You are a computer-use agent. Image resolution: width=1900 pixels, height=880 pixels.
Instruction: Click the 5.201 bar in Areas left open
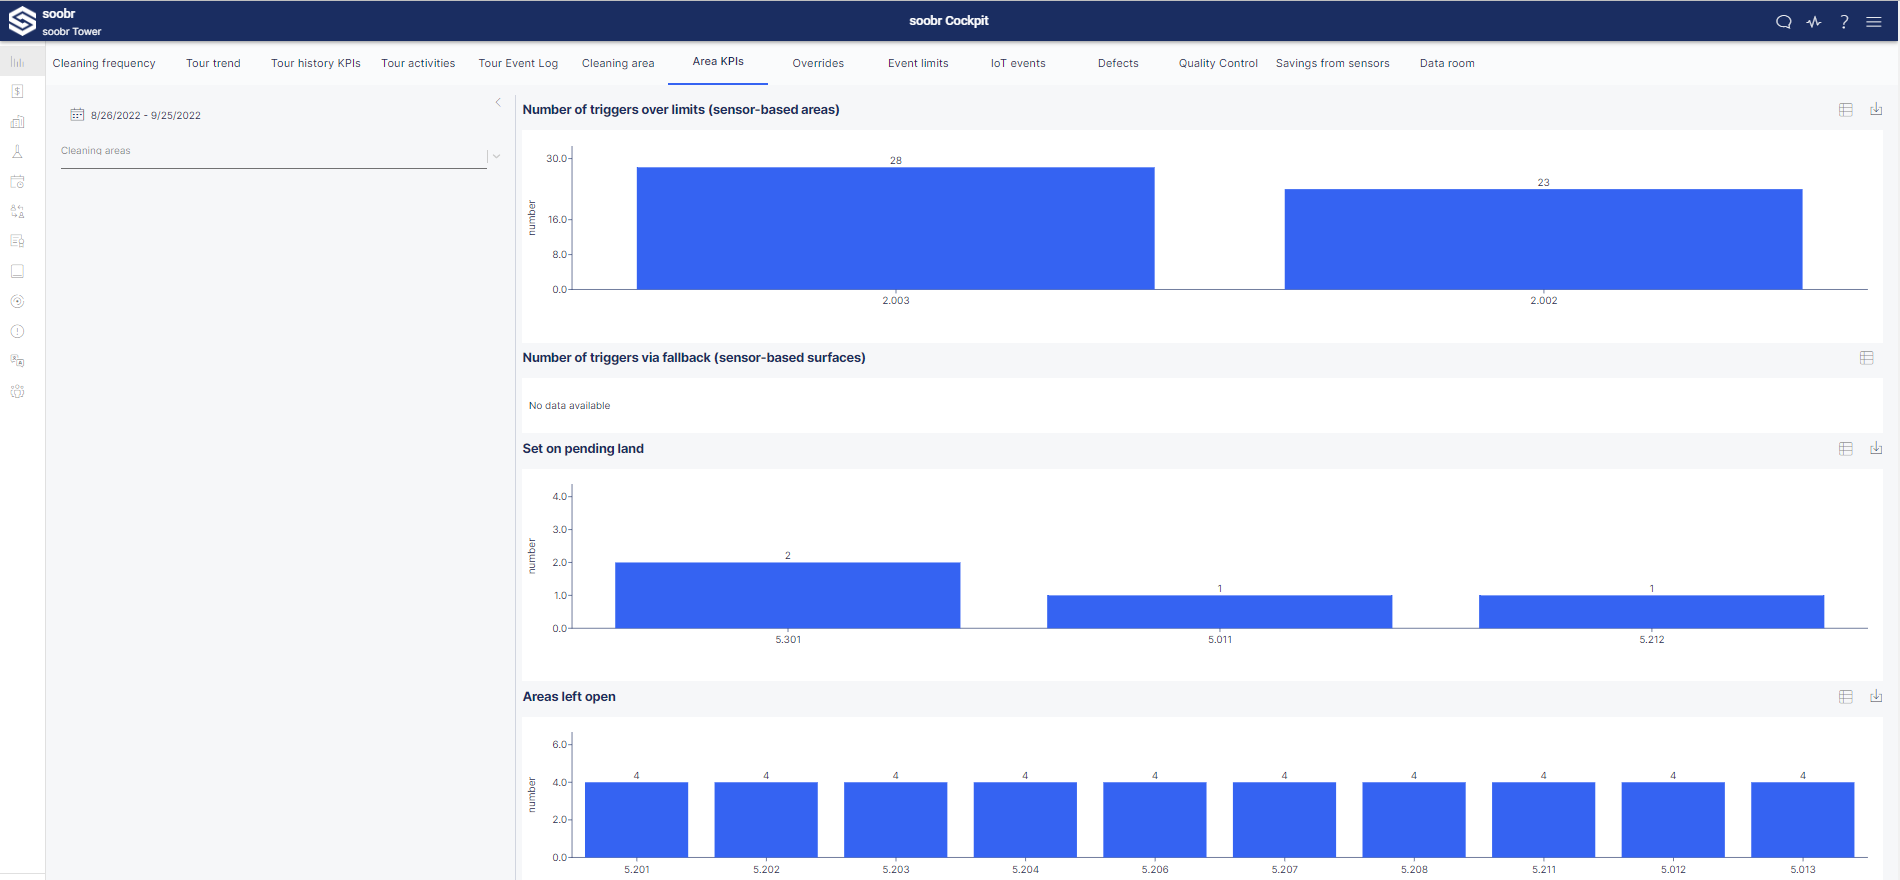[x=636, y=820]
